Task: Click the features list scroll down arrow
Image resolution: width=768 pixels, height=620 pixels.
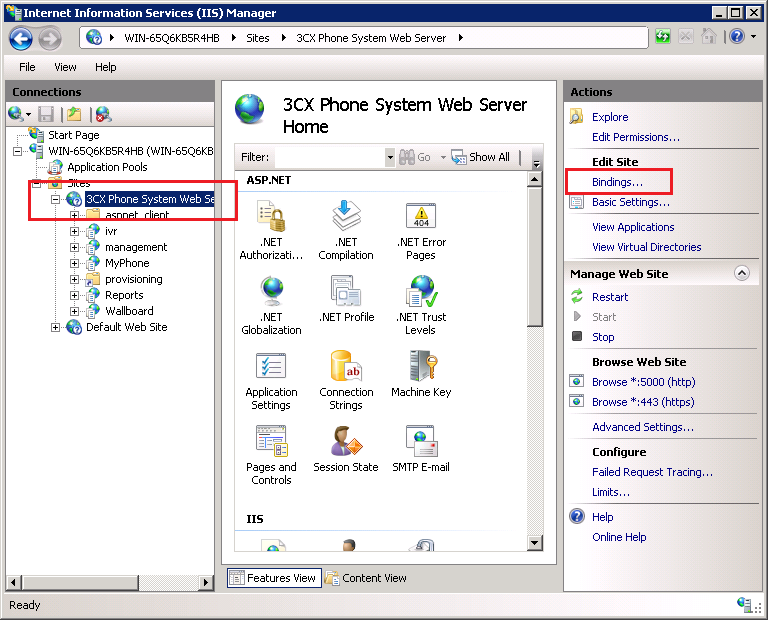Action: click(x=534, y=543)
